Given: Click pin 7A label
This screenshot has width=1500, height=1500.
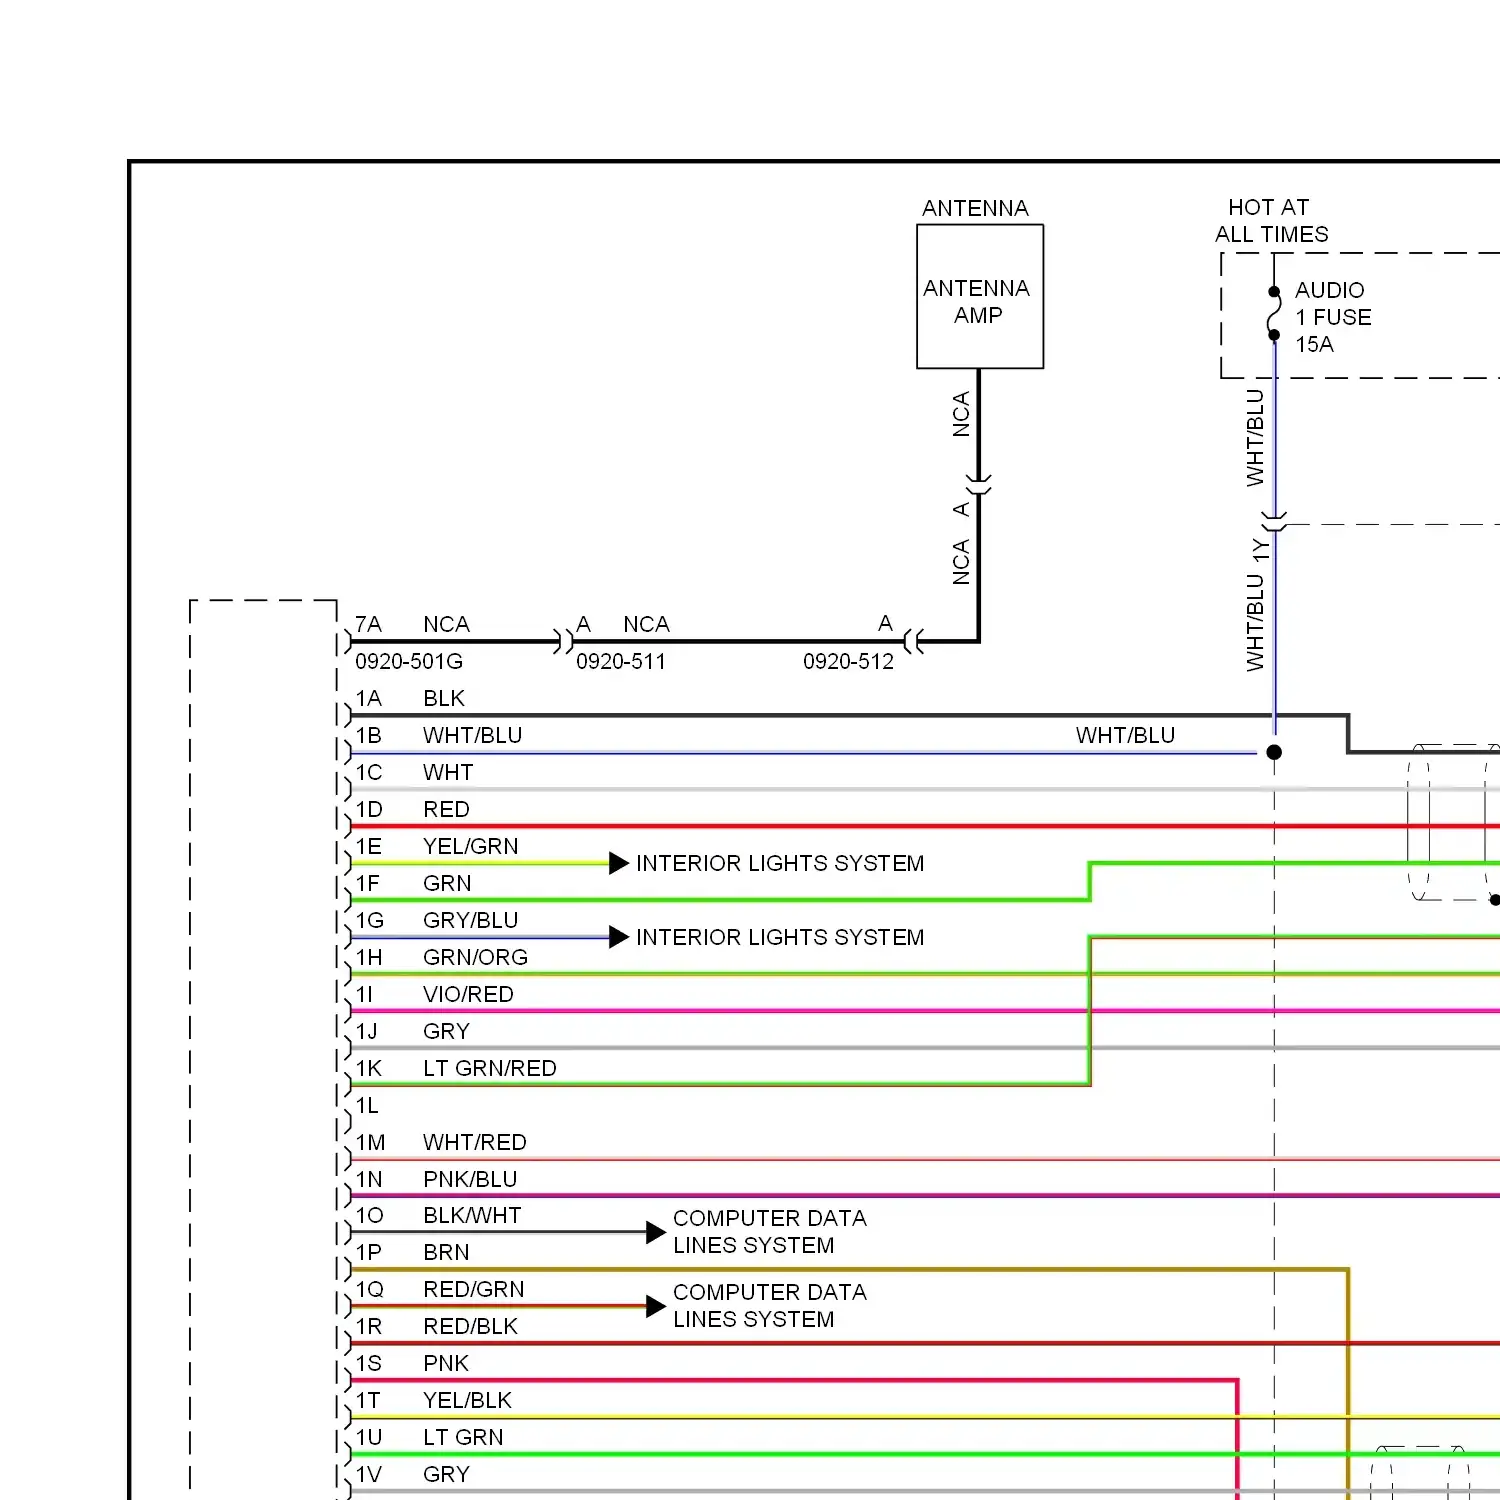Looking at the screenshot, I should pos(368,624).
